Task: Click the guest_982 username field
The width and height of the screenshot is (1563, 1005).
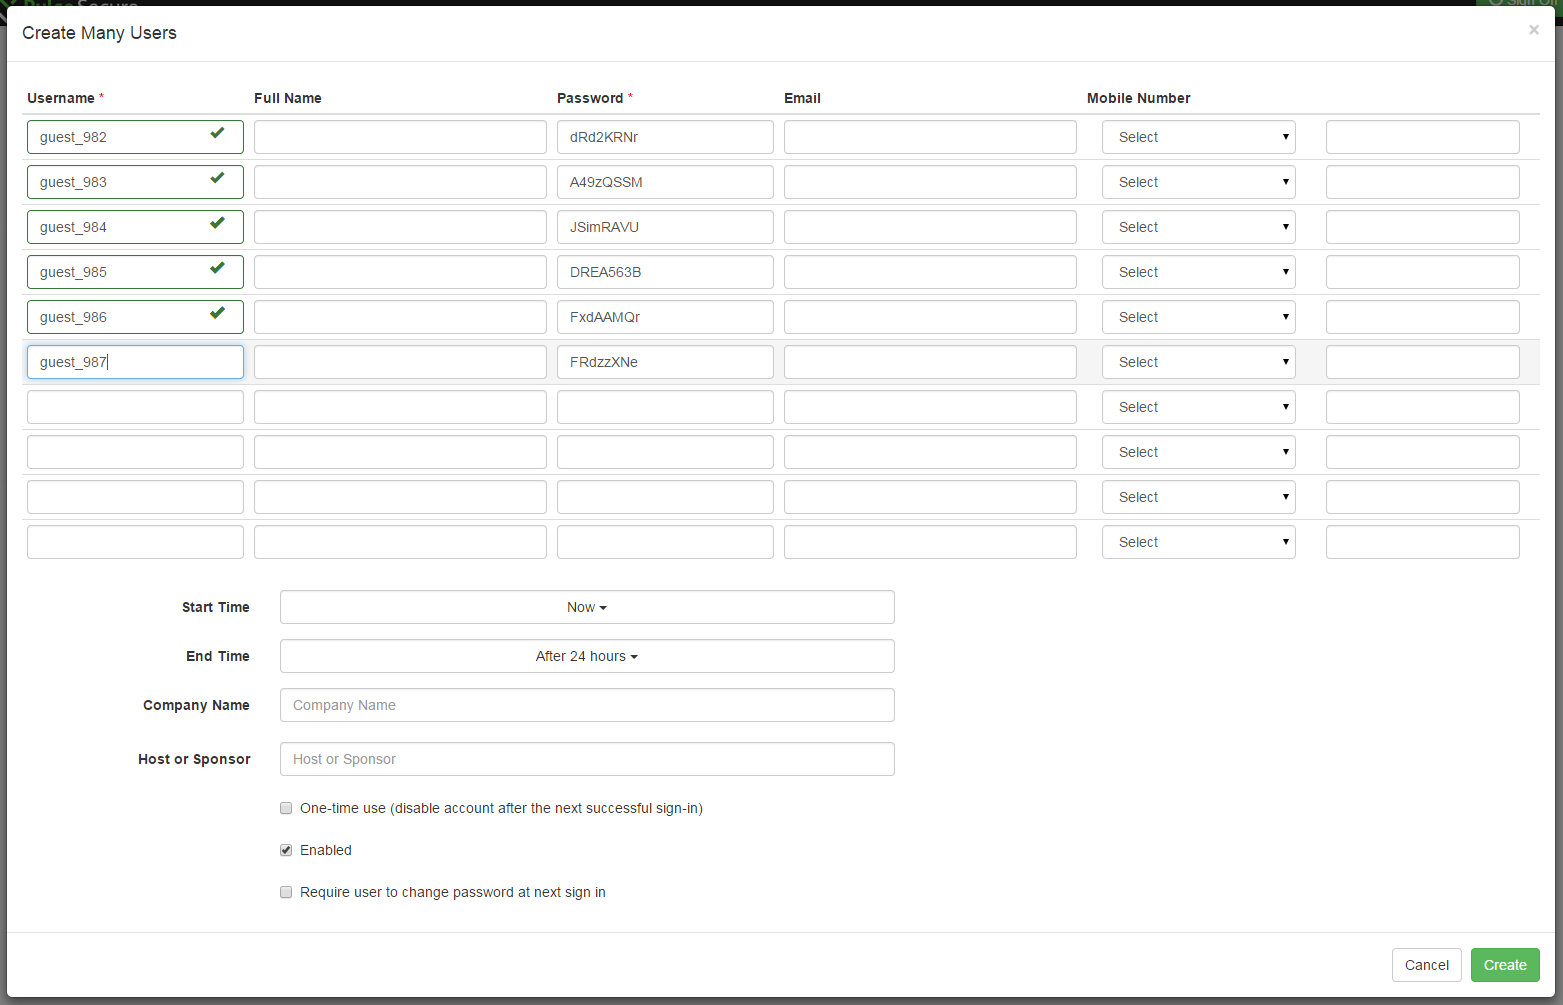Action: 135,137
